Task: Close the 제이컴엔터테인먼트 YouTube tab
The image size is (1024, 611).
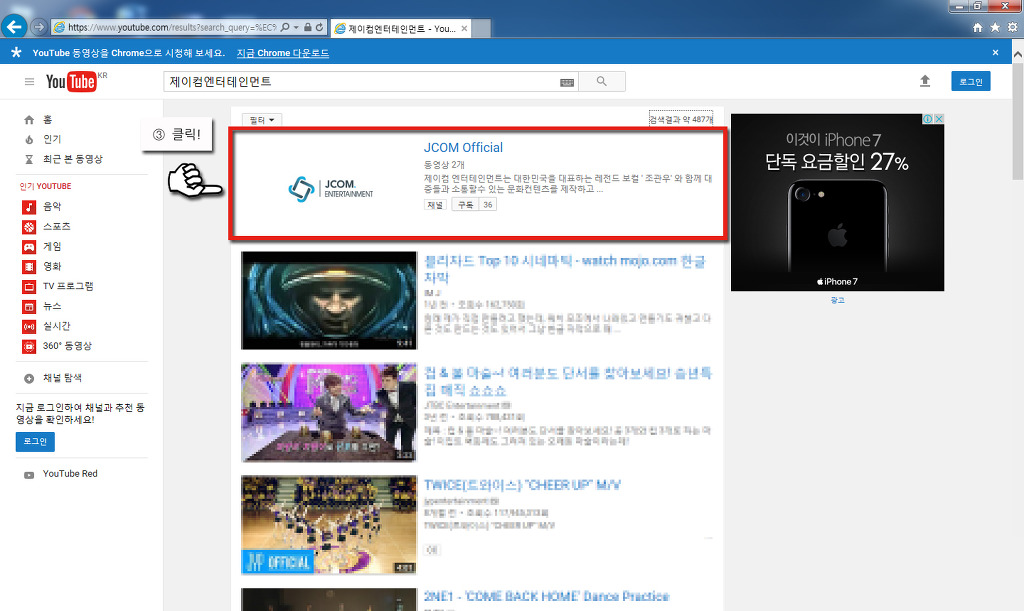Action: 464,29
